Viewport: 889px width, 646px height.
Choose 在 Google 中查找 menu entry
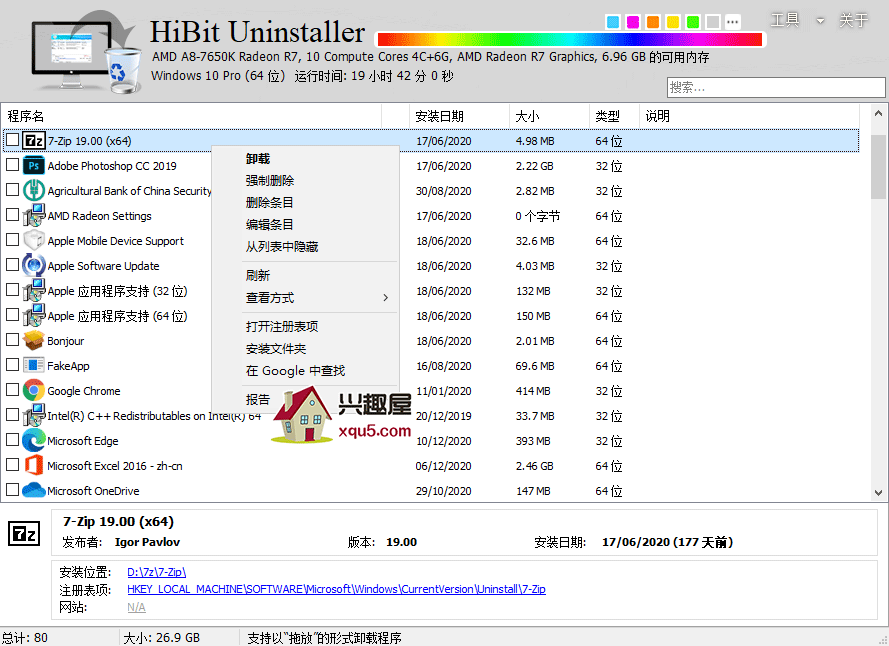click(x=305, y=371)
